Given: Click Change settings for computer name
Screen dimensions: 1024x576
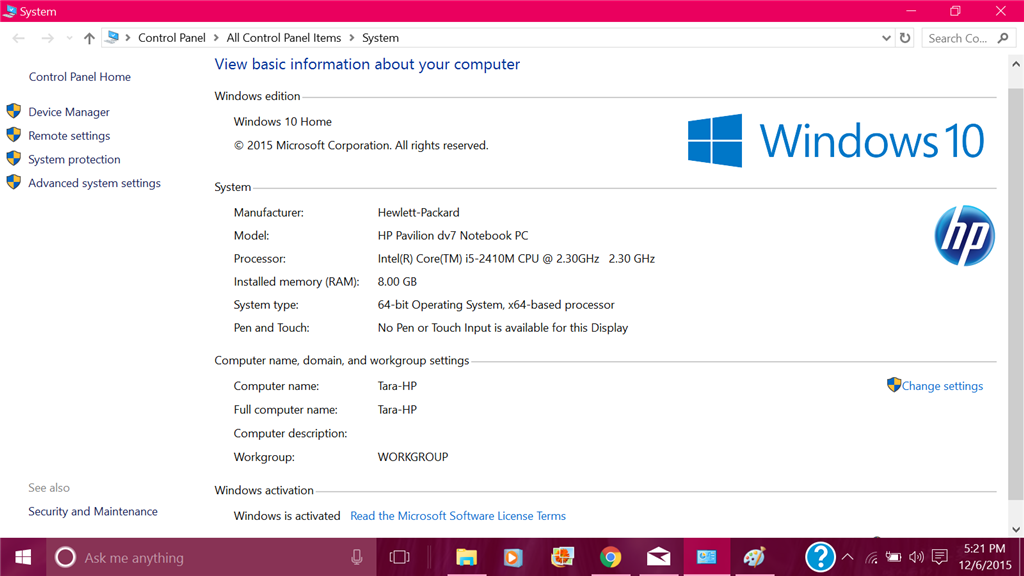Looking at the screenshot, I should pyautogui.click(x=942, y=386).
